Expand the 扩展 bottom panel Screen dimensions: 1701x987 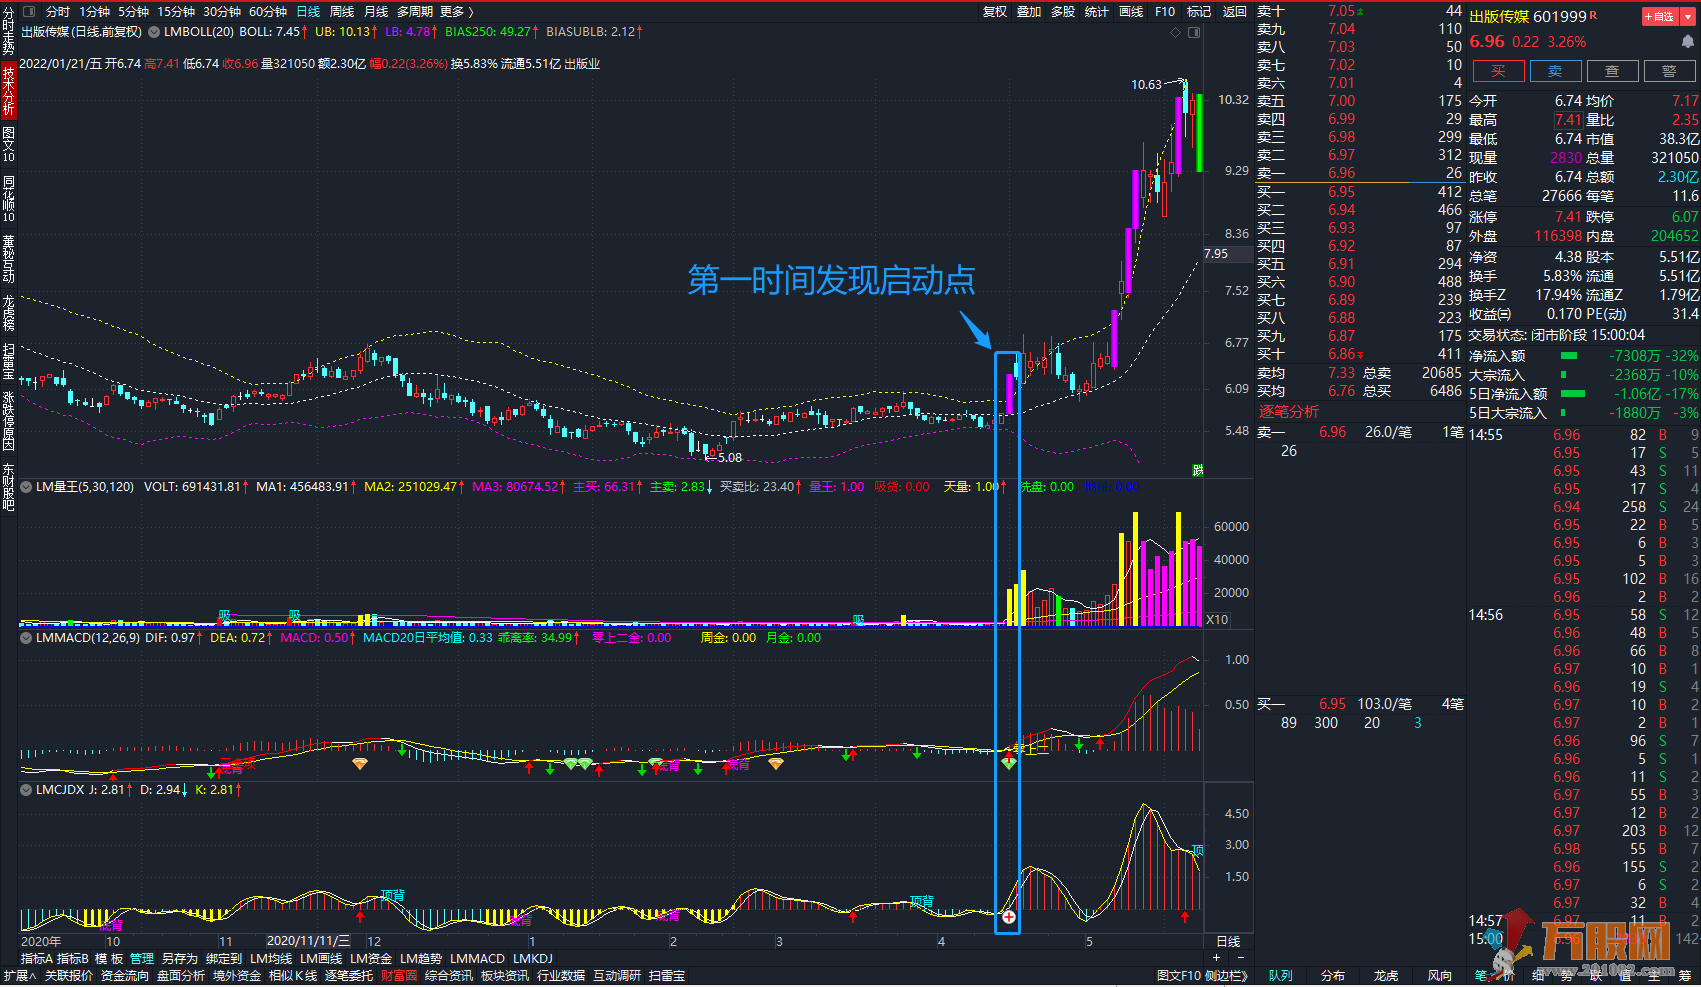pyautogui.click(x=19, y=976)
